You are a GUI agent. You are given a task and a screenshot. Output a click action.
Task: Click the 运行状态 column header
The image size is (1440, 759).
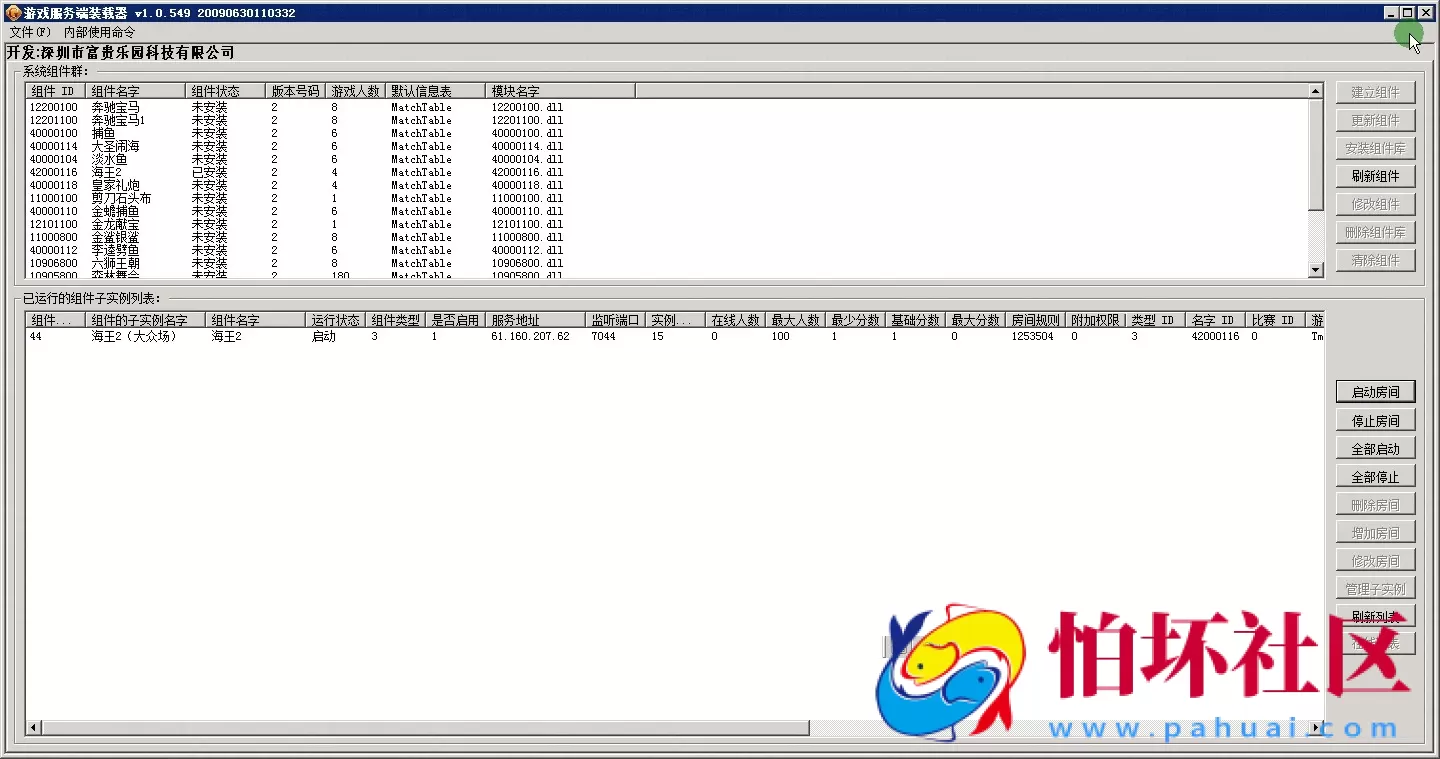coord(335,320)
